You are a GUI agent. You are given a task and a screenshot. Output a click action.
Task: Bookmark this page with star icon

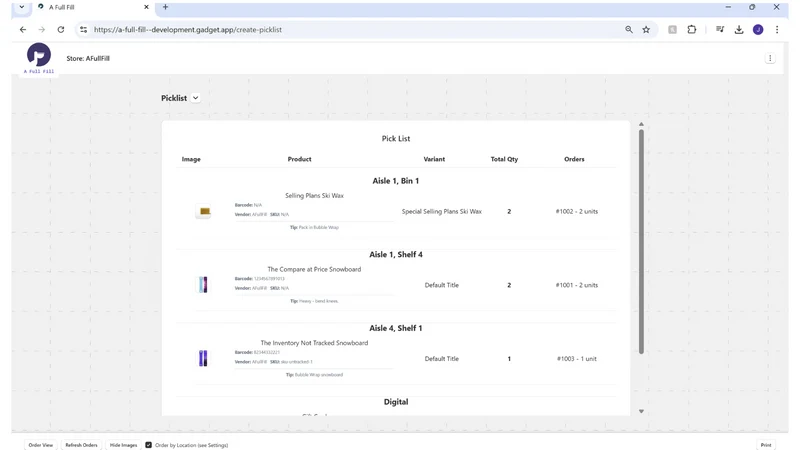[646, 30]
